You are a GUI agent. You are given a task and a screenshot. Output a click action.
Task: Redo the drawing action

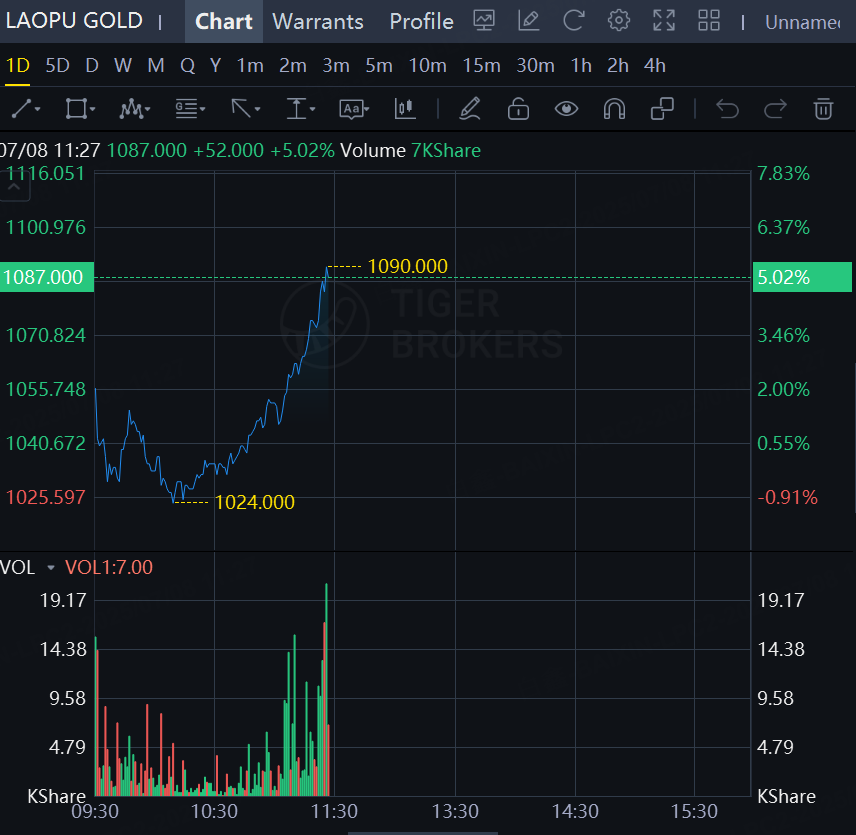(x=775, y=109)
